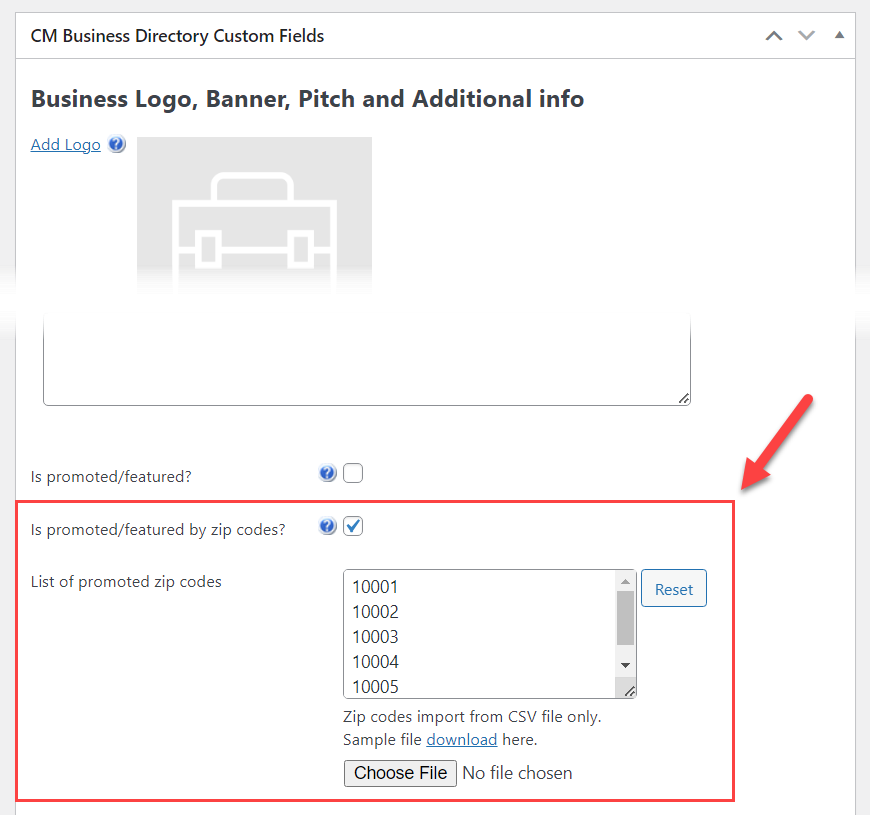This screenshot has width=870, height=815.
Task: Click the 'No file chosen' text
Action: pos(517,773)
